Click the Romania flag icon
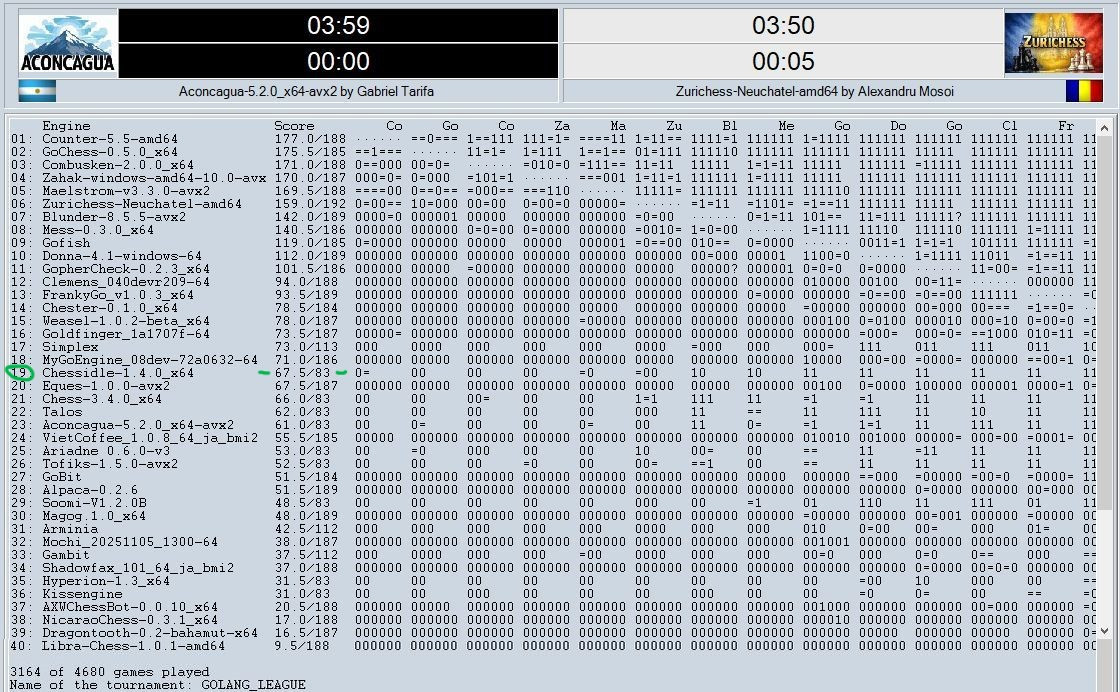This screenshot has width=1120, height=692. click(x=1084, y=91)
